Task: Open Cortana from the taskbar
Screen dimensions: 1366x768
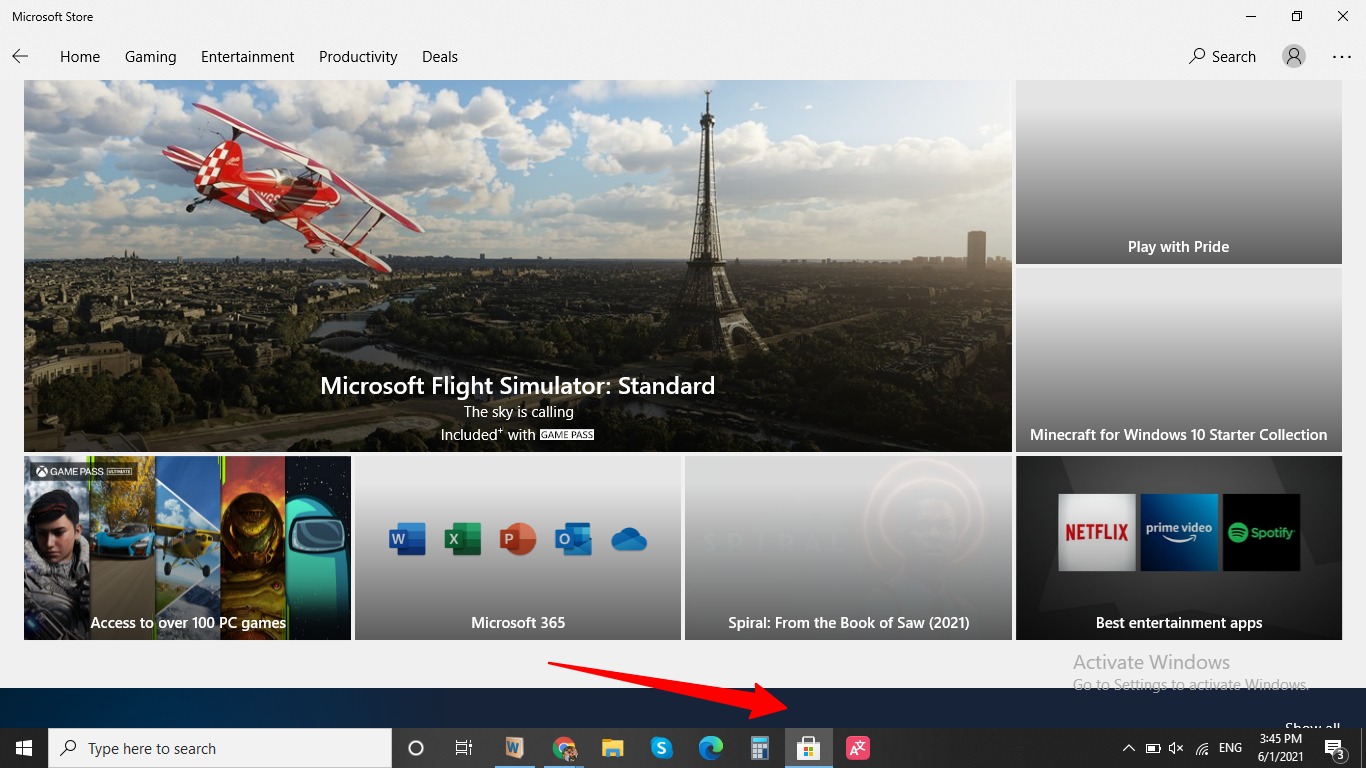Action: coord(416,748)
